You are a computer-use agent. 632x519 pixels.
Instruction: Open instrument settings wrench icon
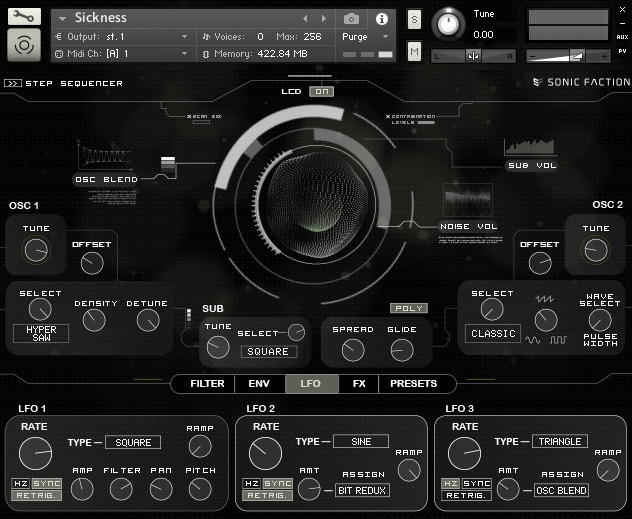point(24,17)
